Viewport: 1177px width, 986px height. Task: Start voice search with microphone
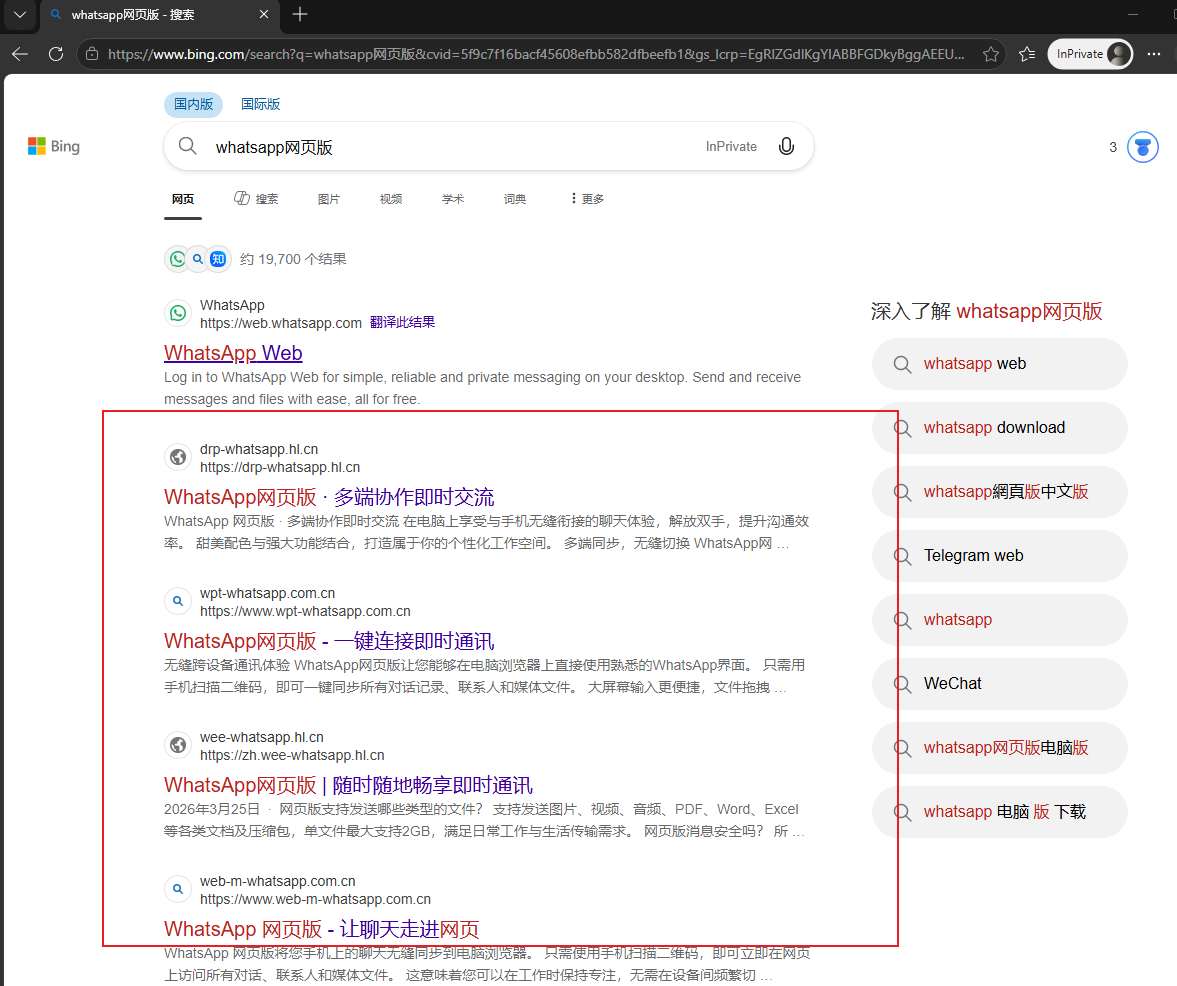point(786,146)
